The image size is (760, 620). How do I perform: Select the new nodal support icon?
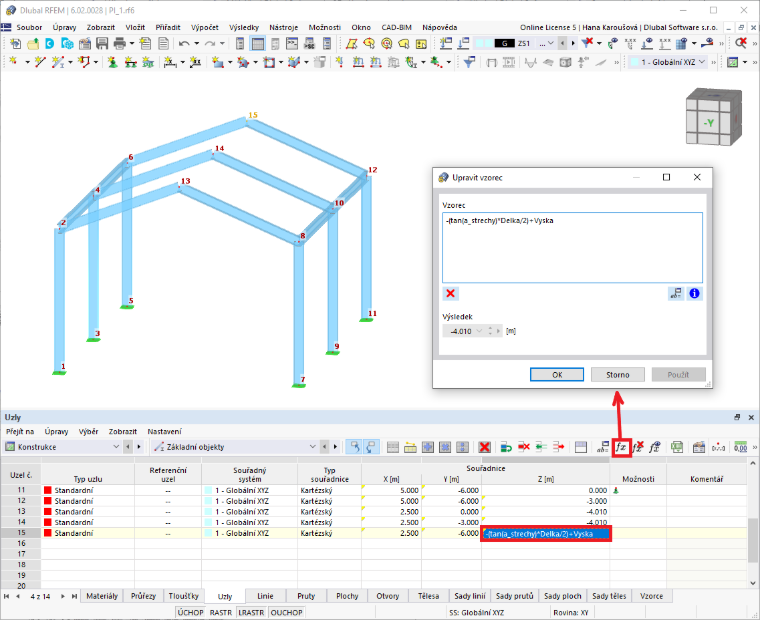click(x=112, y=62)
